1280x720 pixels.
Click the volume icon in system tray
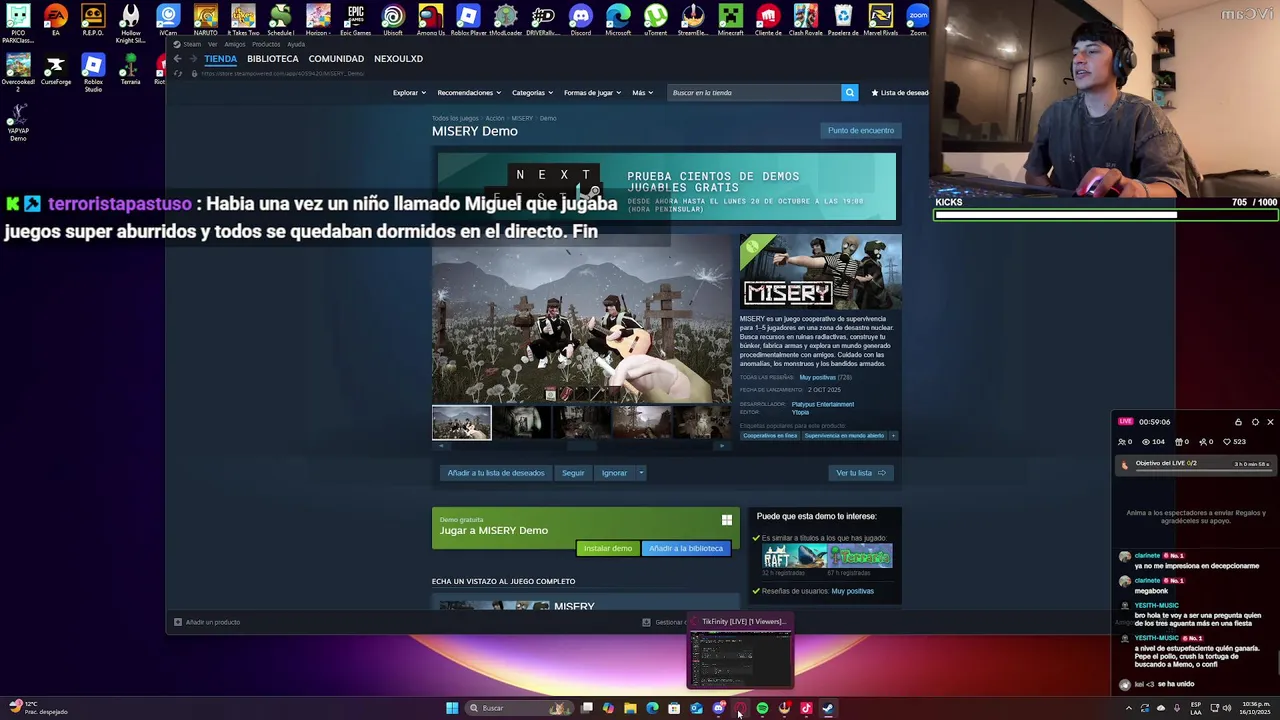point(1227,708)
